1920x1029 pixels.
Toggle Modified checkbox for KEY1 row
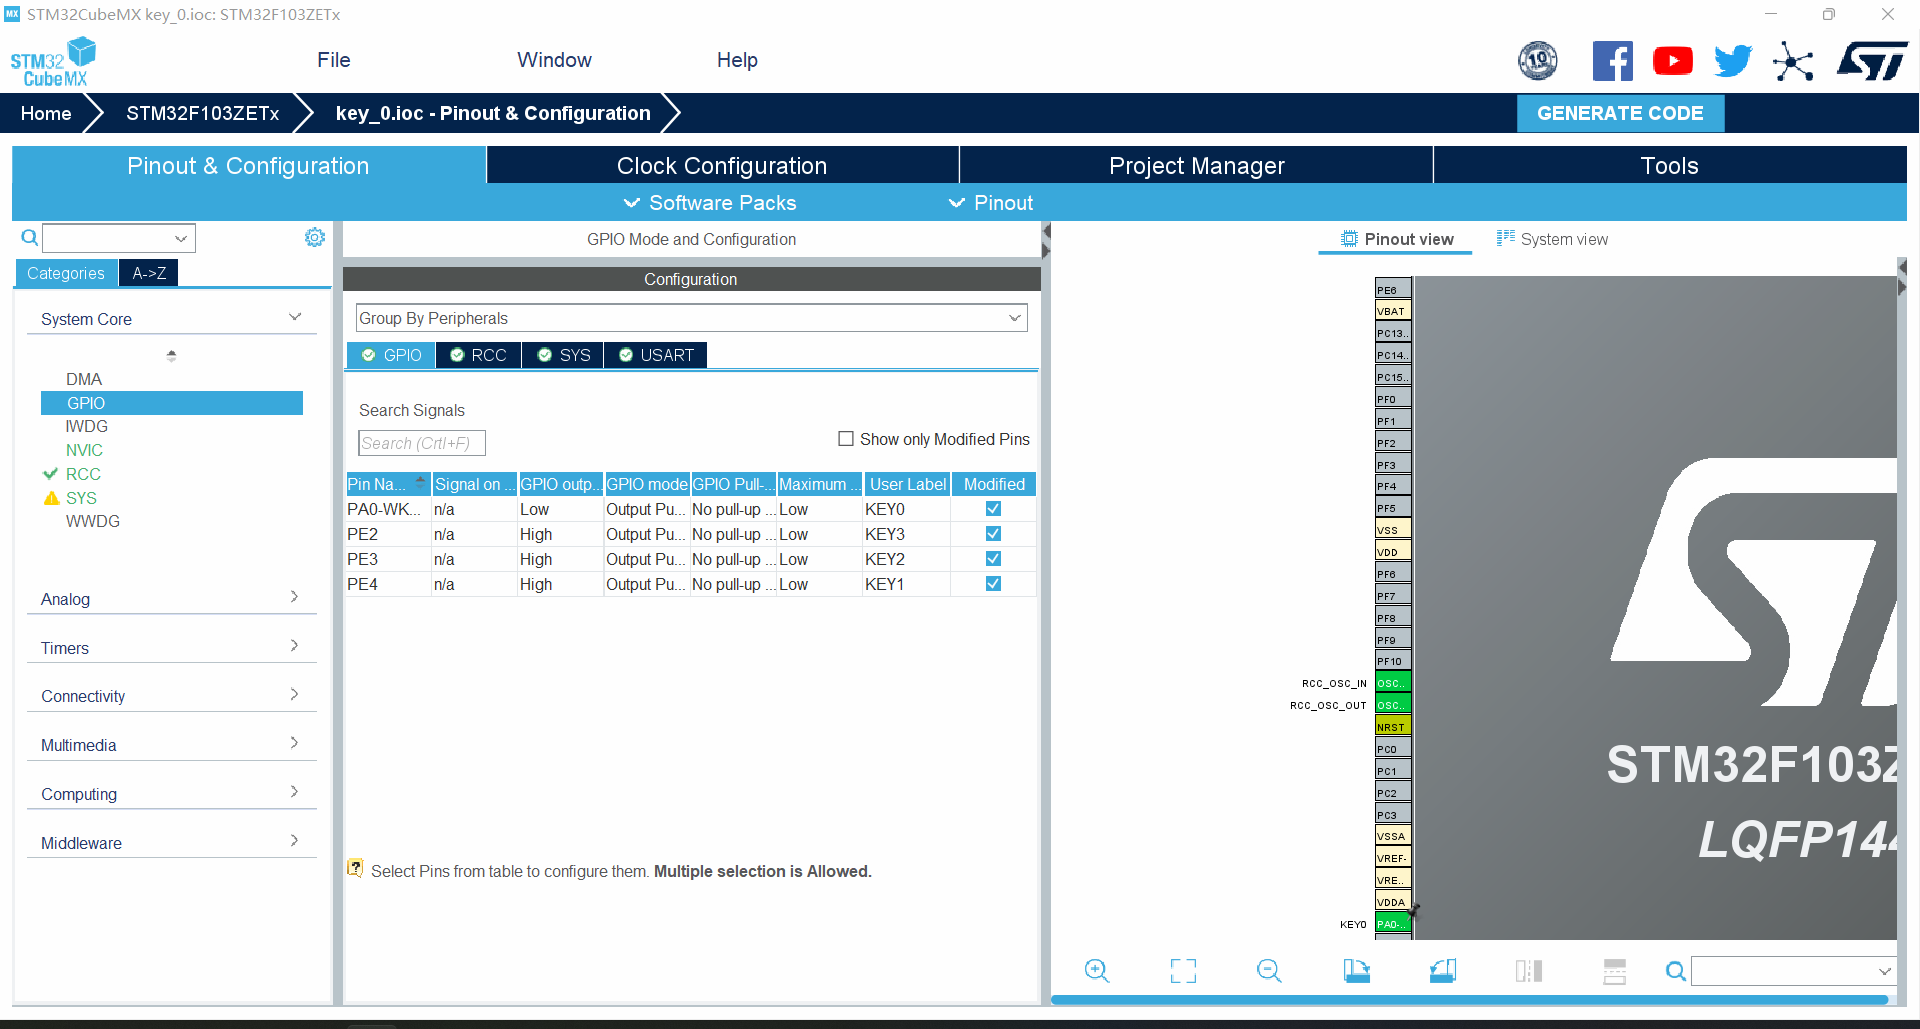click(993, 584)
